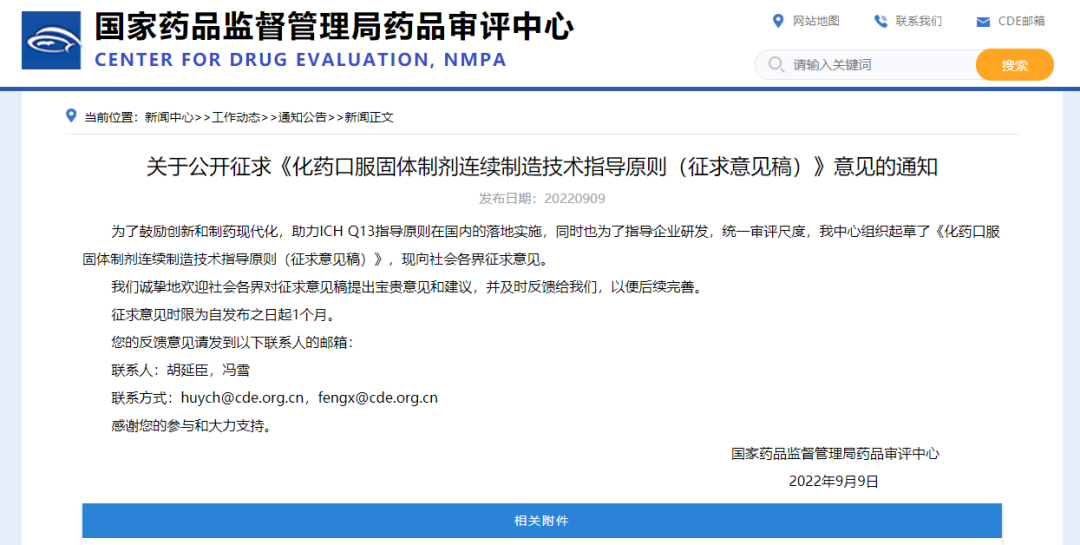Open the 联系我们 link
This screenshot has height=545, width=1080.
point(918,21)
